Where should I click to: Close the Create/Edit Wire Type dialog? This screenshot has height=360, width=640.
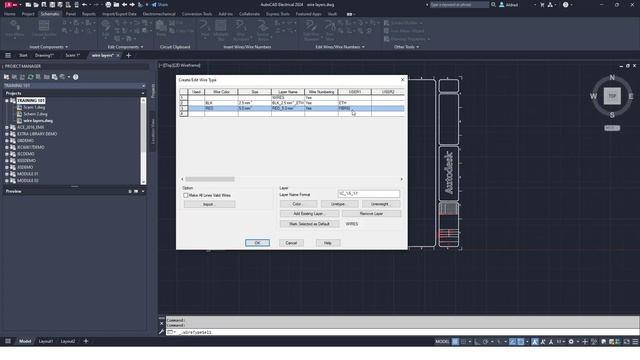click(x=402, y=80)
